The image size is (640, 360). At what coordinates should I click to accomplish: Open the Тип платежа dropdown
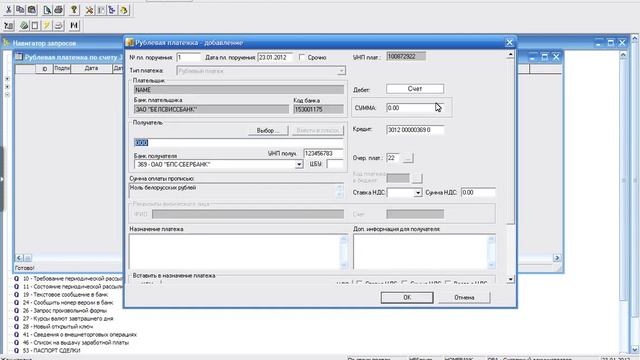coord(341,71)
